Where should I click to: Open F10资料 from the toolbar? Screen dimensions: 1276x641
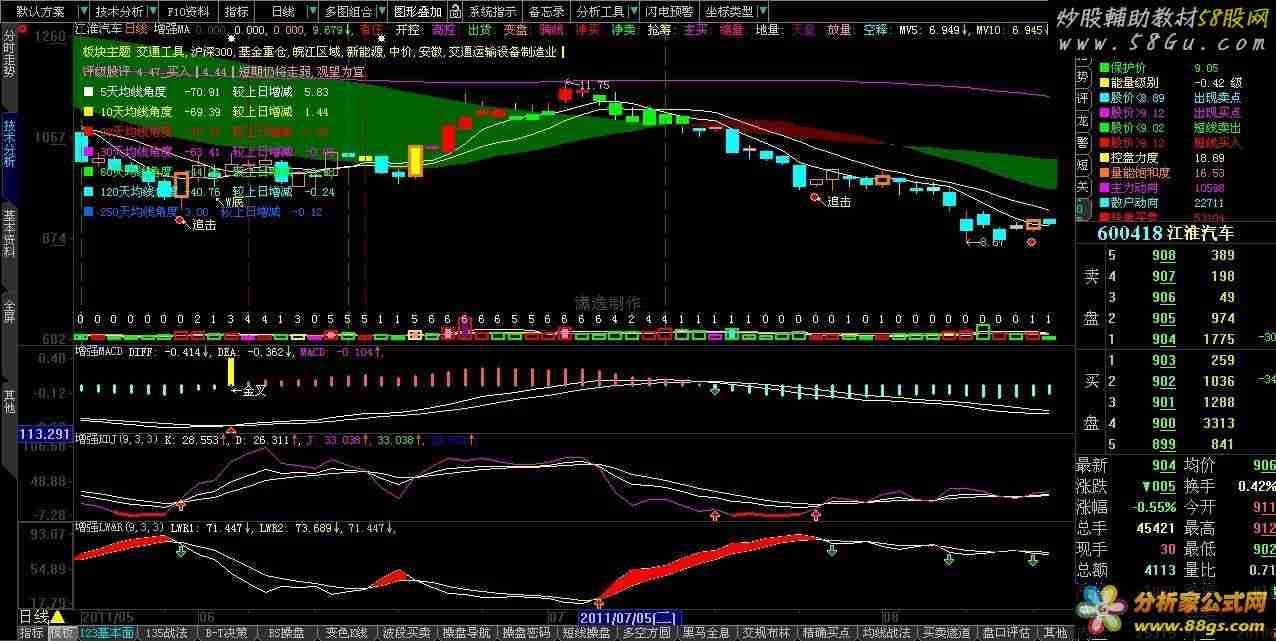tap(188, 12)
